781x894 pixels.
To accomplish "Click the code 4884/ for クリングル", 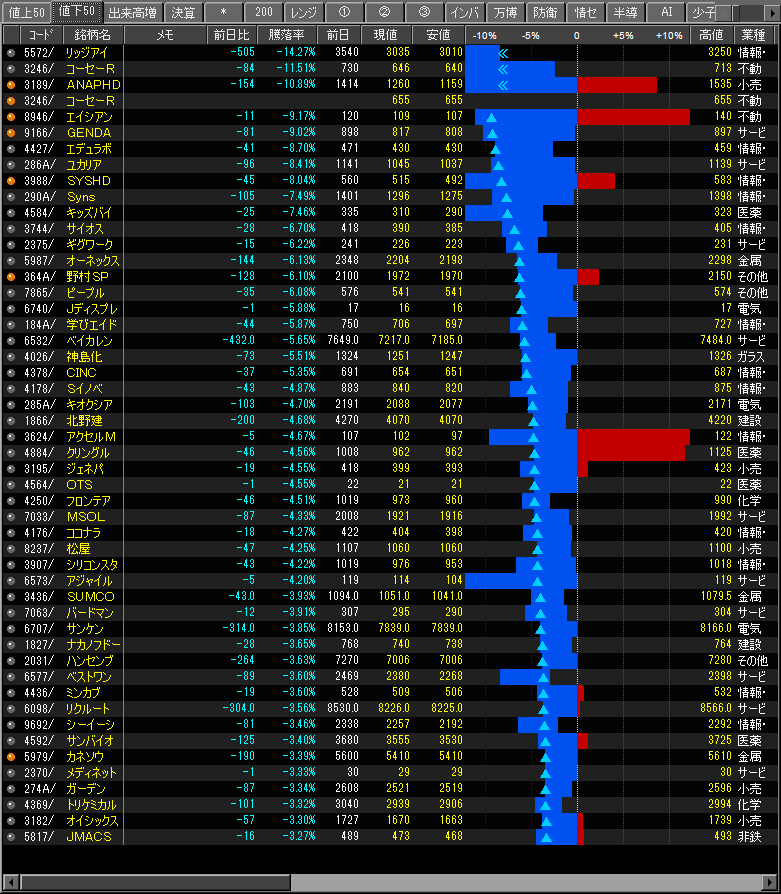I will tap(39, 453).
